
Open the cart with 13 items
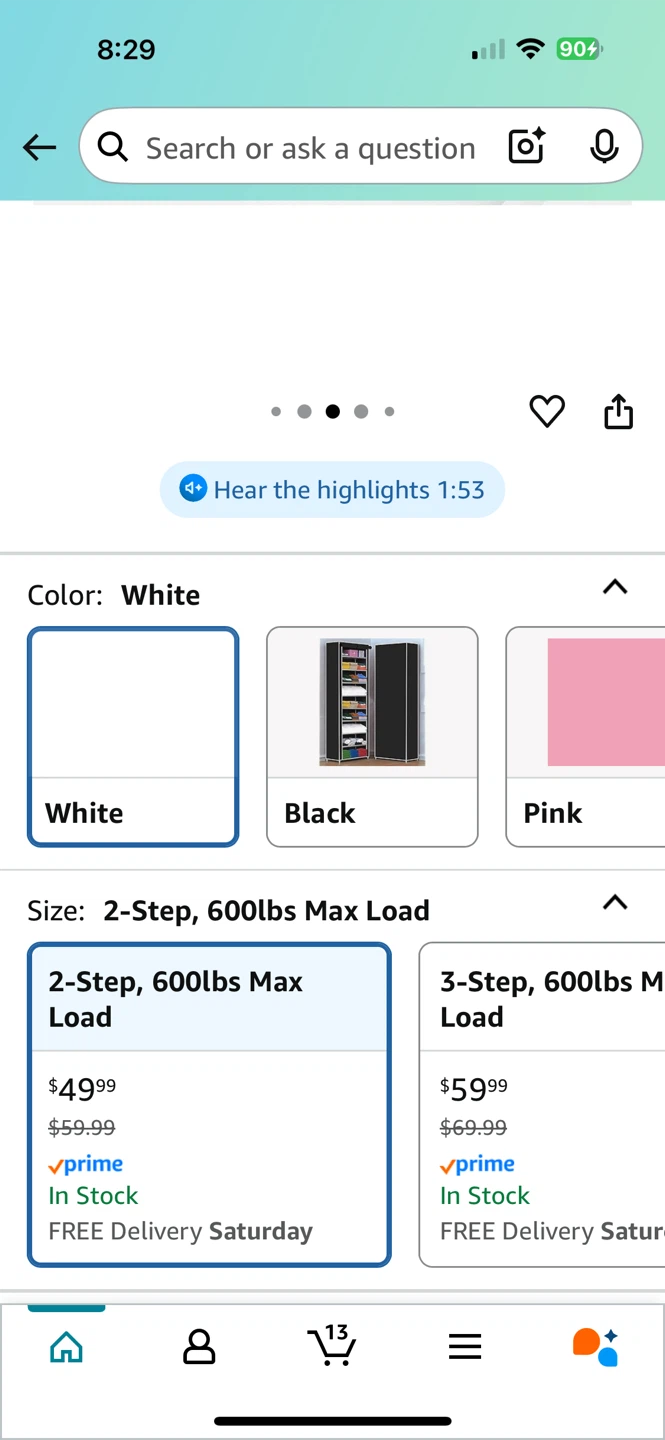(x=331, y=1346)
